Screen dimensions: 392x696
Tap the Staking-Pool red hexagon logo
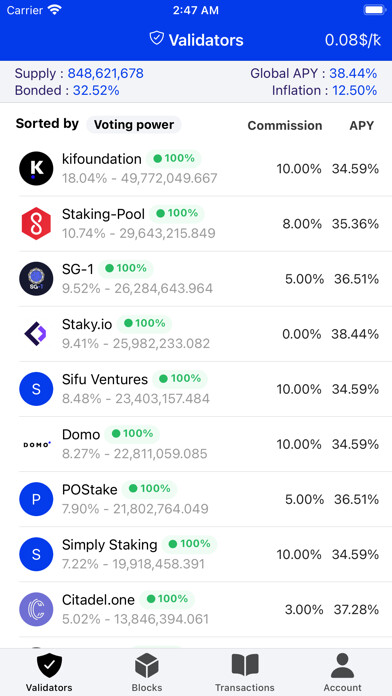pyautogui.click(x=36, y=224)
